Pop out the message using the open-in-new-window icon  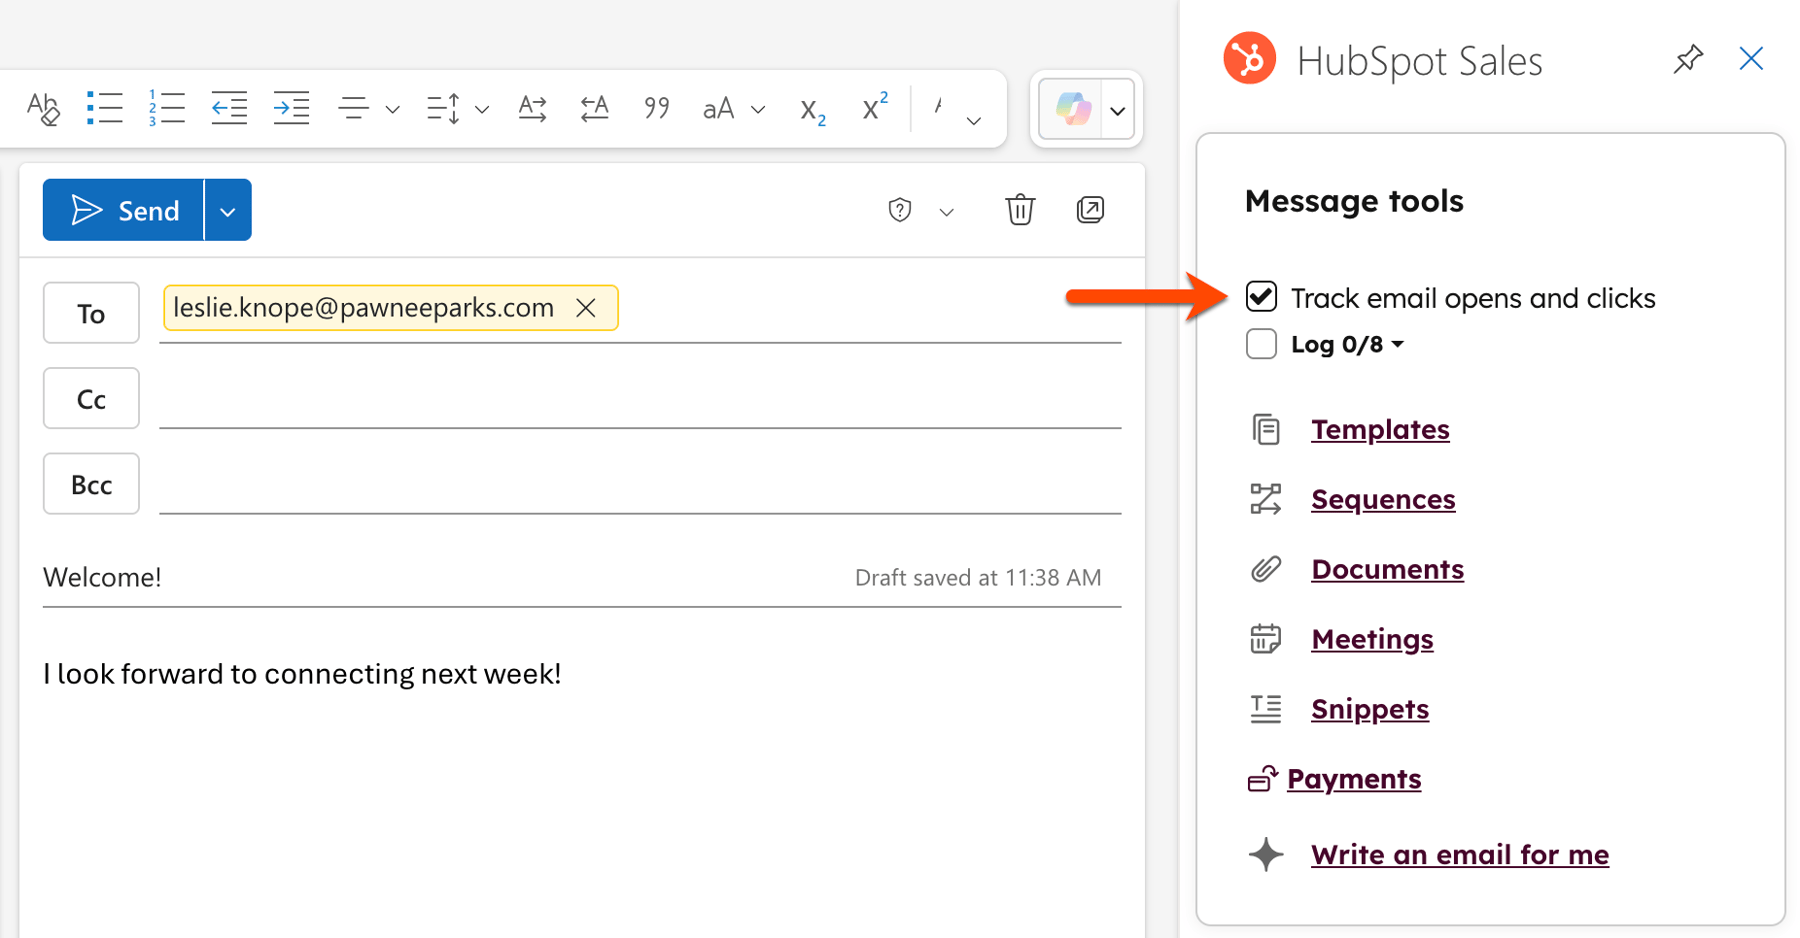tap(1090, 210)
